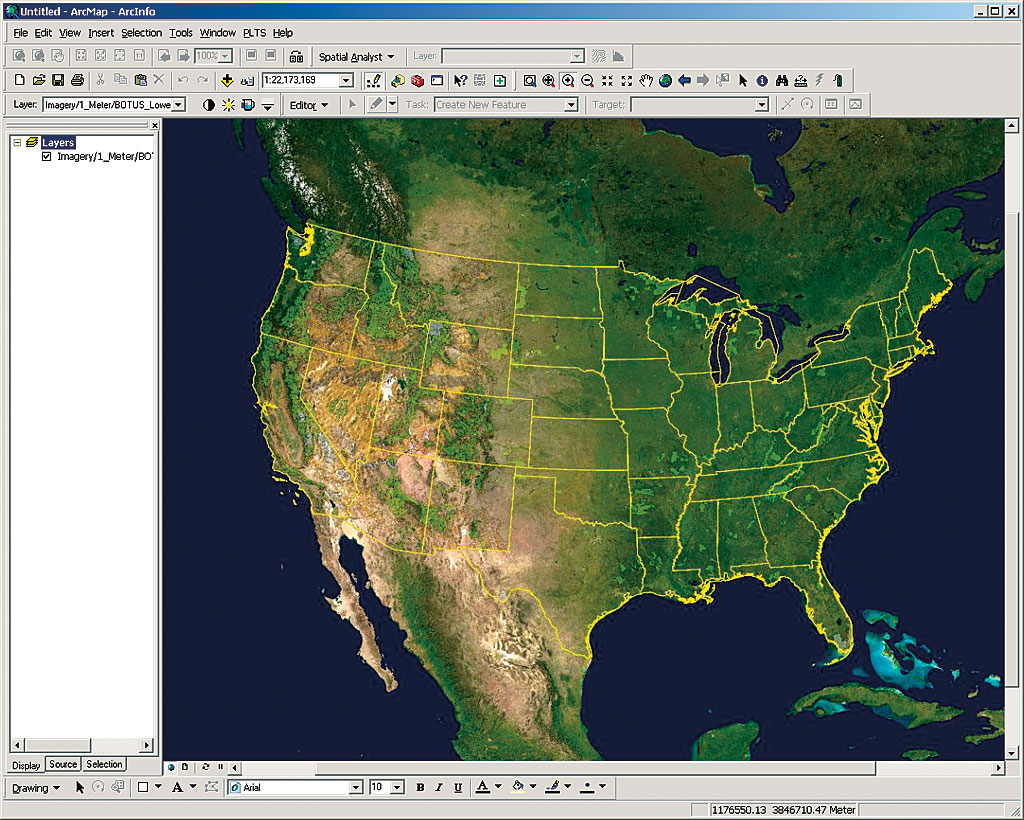Toggle Italic text formatting
Screen dimensions: 1024x820
point(439,787)
